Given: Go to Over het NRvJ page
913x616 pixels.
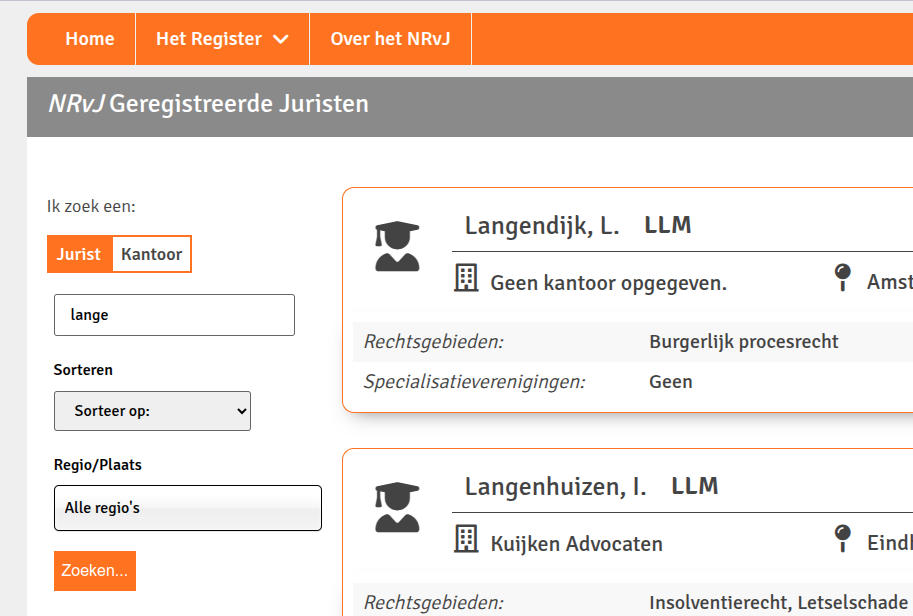Looking at the screenshot, I should coord(390,39).
